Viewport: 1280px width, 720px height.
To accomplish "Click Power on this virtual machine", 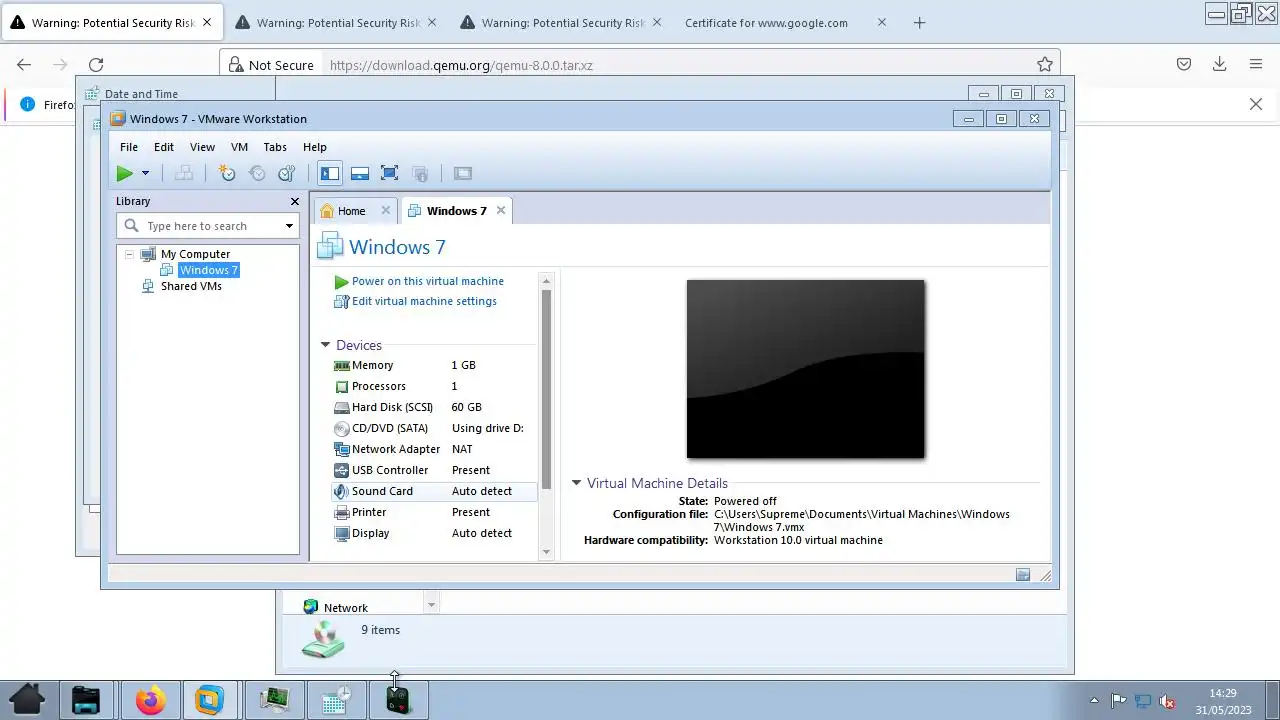I will pyautogui.click(x=427, y=281).
